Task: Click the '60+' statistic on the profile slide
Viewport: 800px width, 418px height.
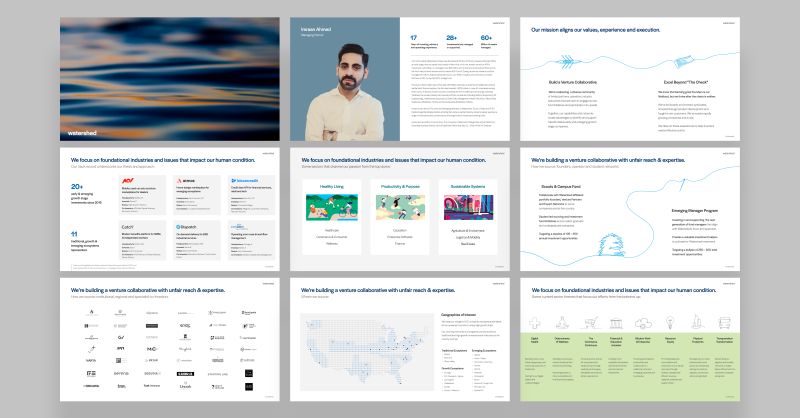Action: [486, 38]
